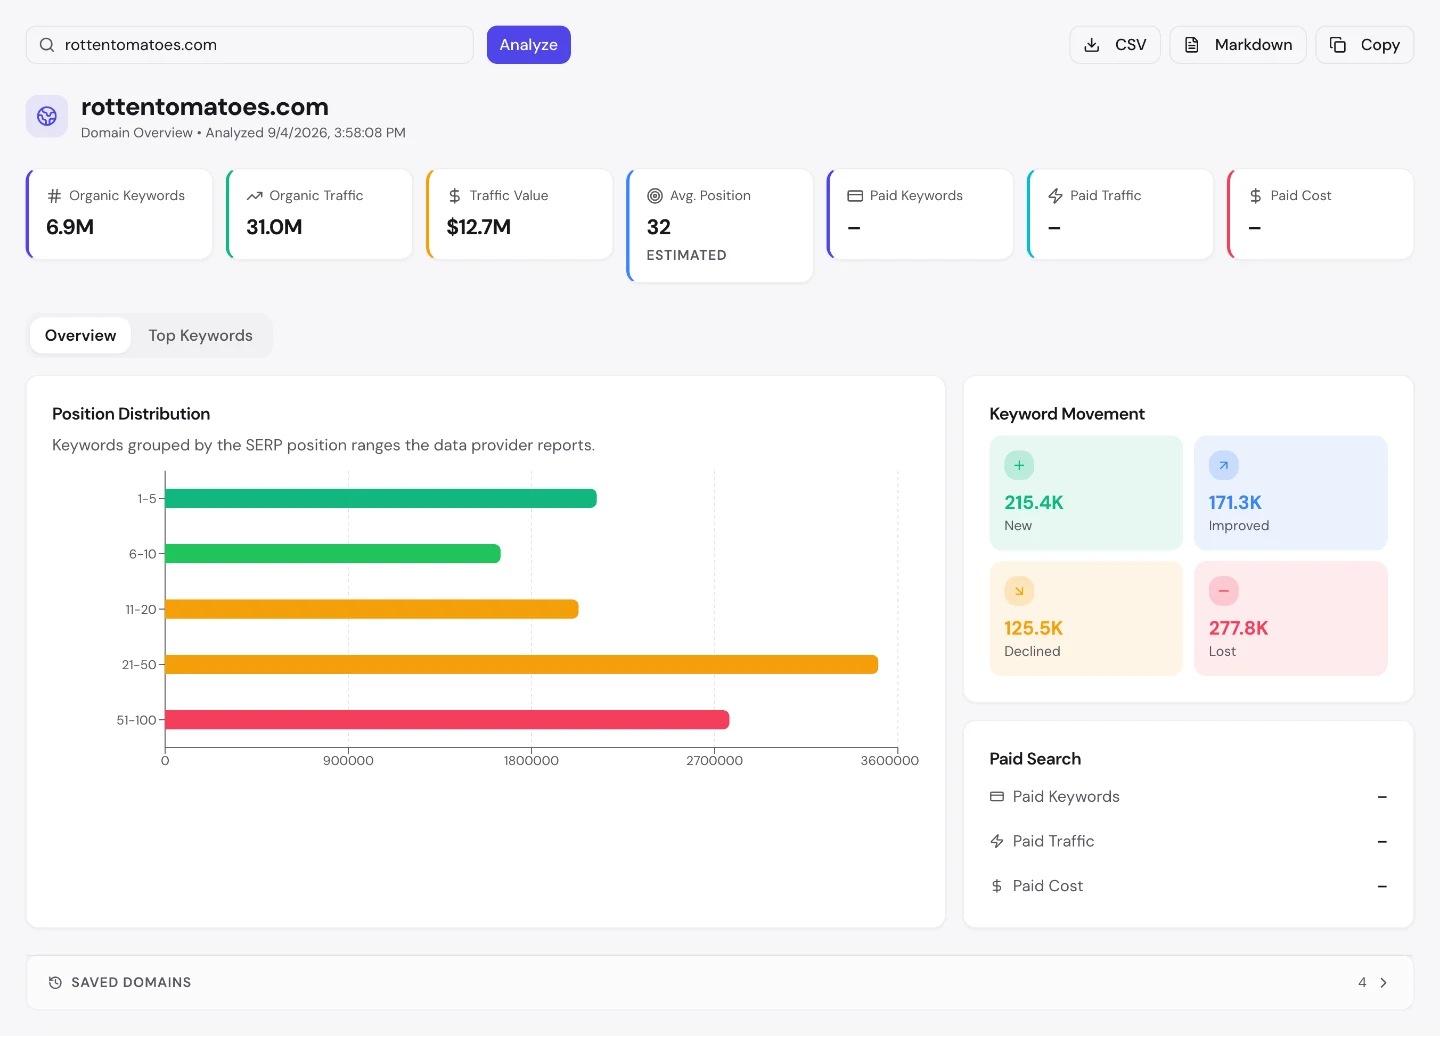
Task: Click the Markdown document icon
Action: tap(1192, 45)
